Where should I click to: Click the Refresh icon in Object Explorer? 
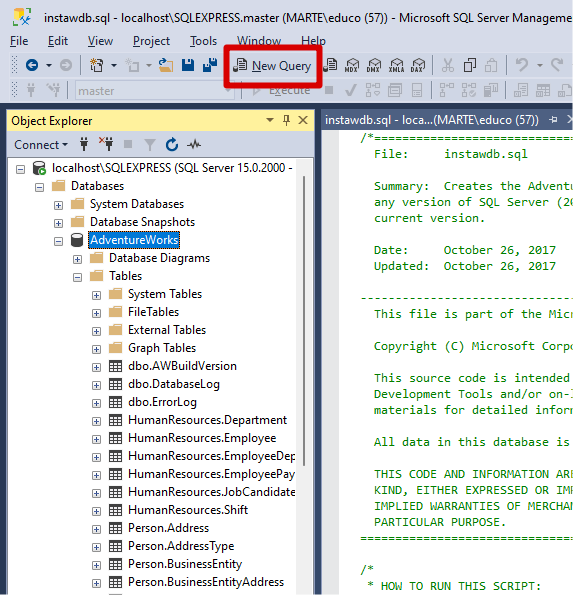172,145
